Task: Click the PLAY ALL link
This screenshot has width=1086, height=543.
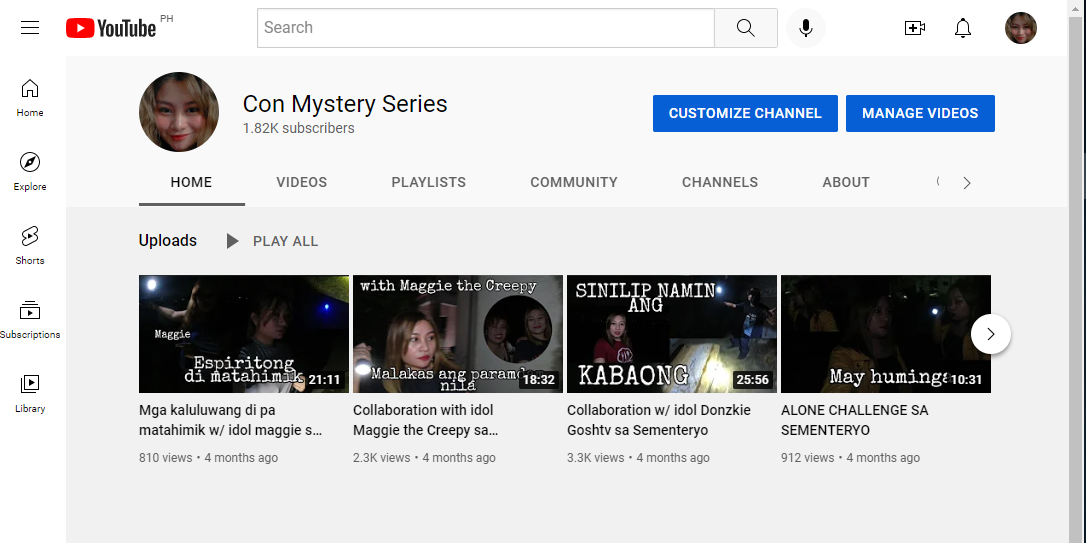Action: pos(285,241)
